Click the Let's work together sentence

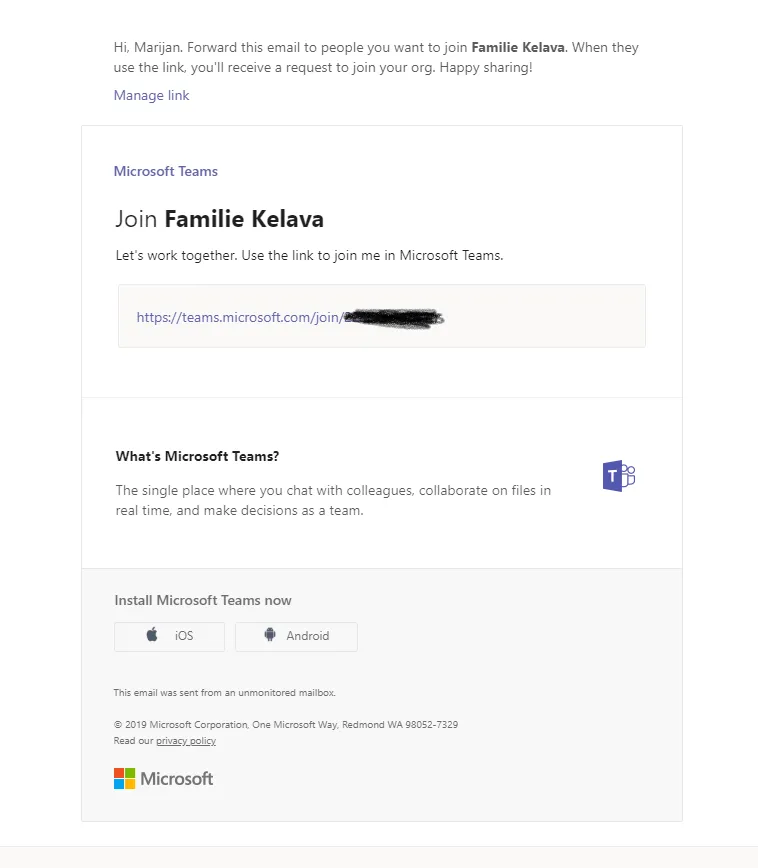pyautogui.click(x=309, y=255)
